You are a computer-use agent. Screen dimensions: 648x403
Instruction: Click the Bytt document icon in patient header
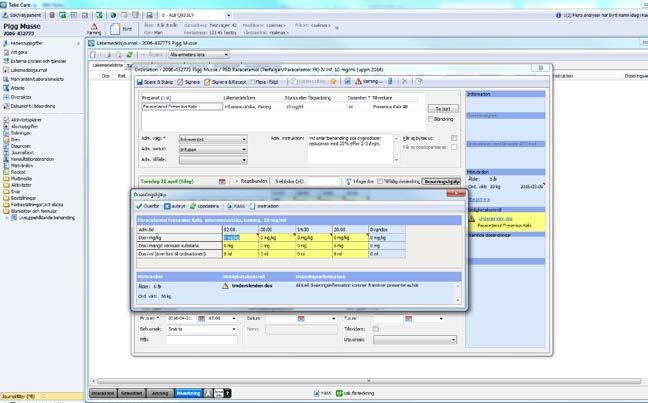pos(115,29)
